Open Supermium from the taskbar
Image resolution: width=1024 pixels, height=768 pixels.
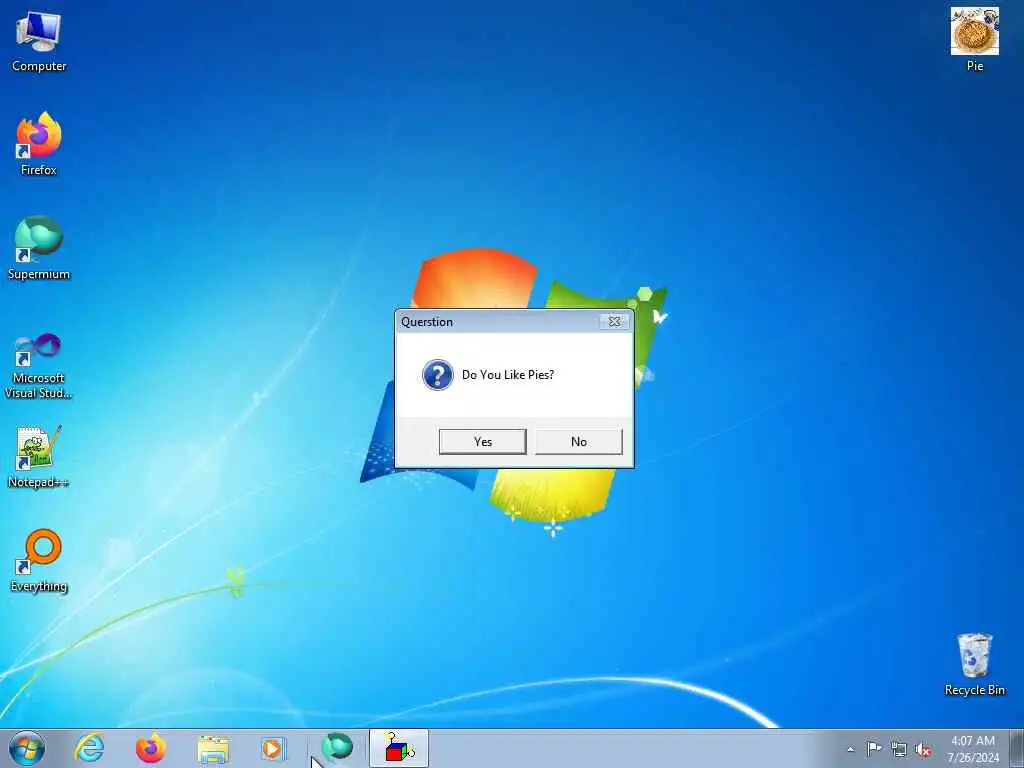337,747
